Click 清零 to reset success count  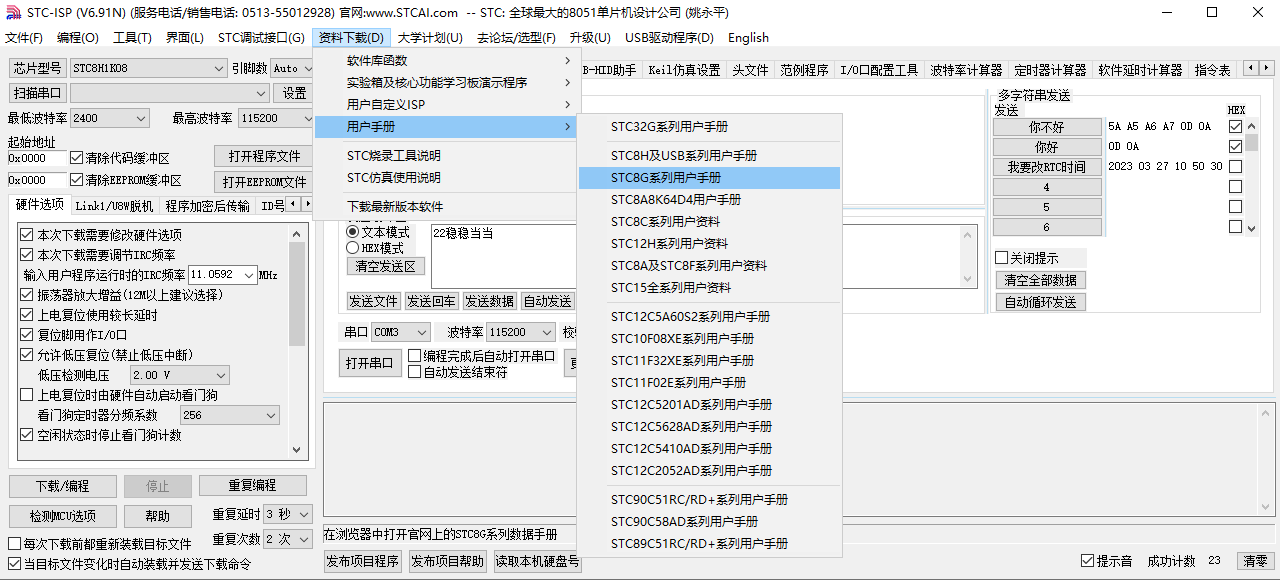(x=1254, y=561)
